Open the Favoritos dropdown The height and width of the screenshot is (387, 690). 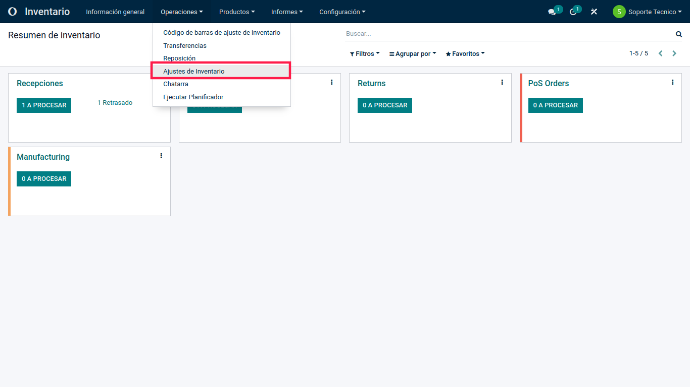coord(465,54)
